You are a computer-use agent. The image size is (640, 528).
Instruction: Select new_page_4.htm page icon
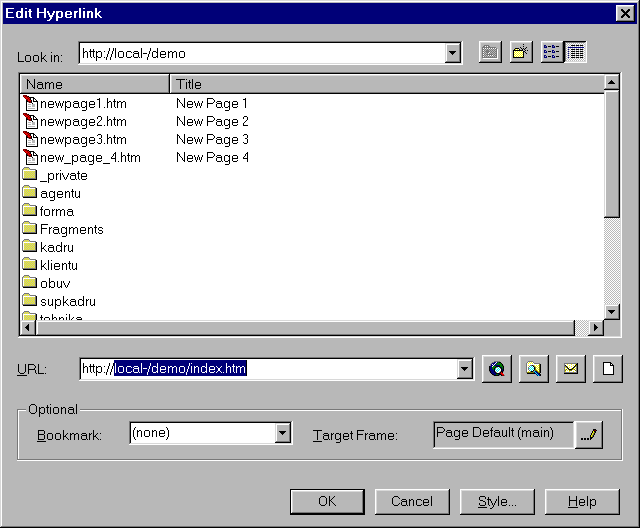(x=30, y=157)
